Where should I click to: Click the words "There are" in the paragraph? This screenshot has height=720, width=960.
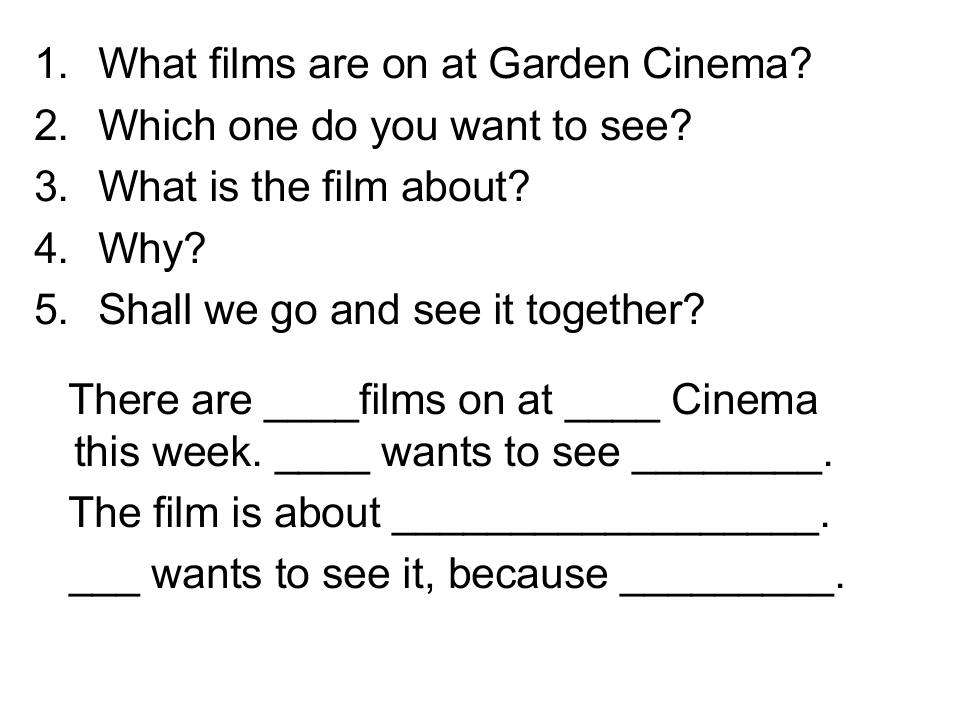pyautogui.click(x=160, y=402)
